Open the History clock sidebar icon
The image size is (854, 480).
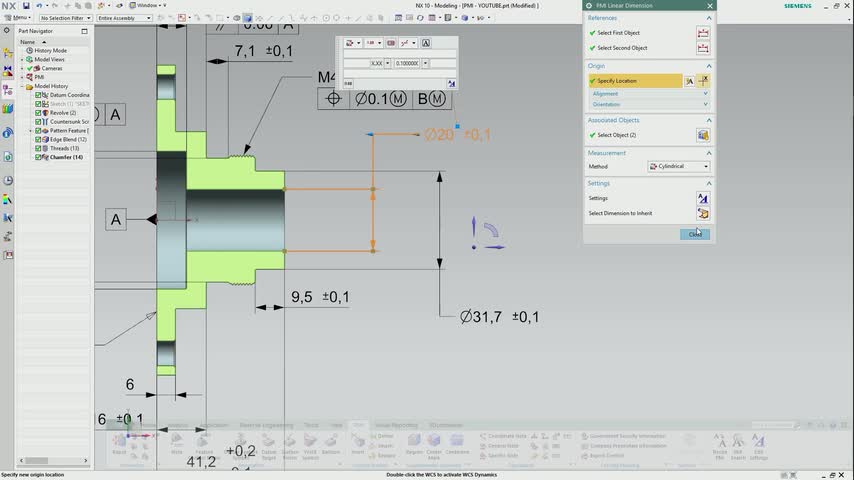coord(8,180)
